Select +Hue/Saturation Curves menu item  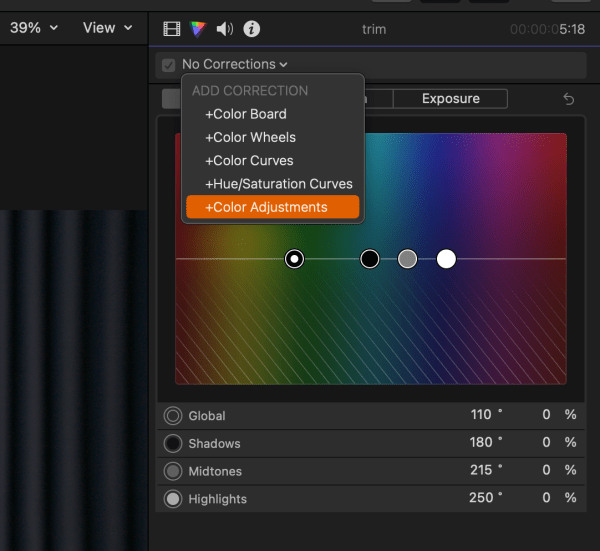tap(278, 184)
